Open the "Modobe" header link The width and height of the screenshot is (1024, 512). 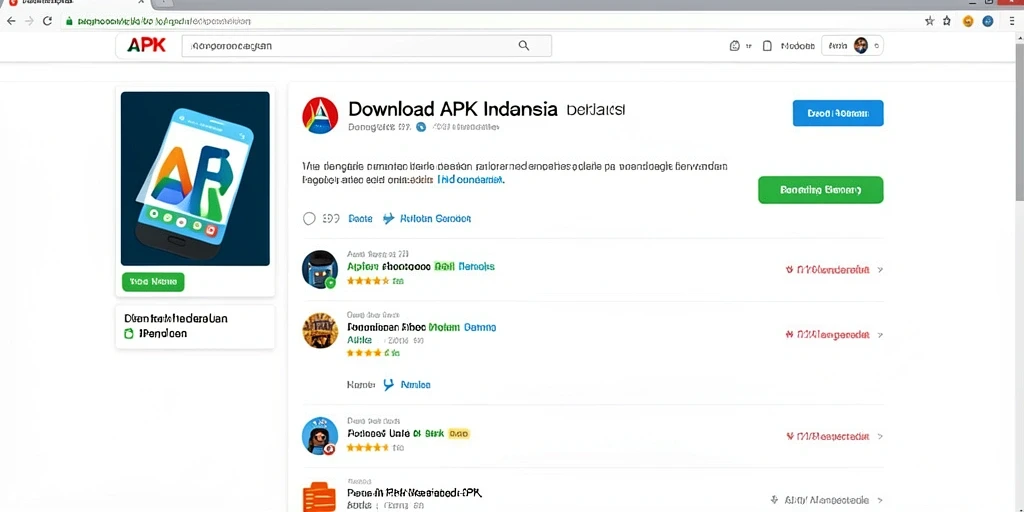[x=797, y=46]
